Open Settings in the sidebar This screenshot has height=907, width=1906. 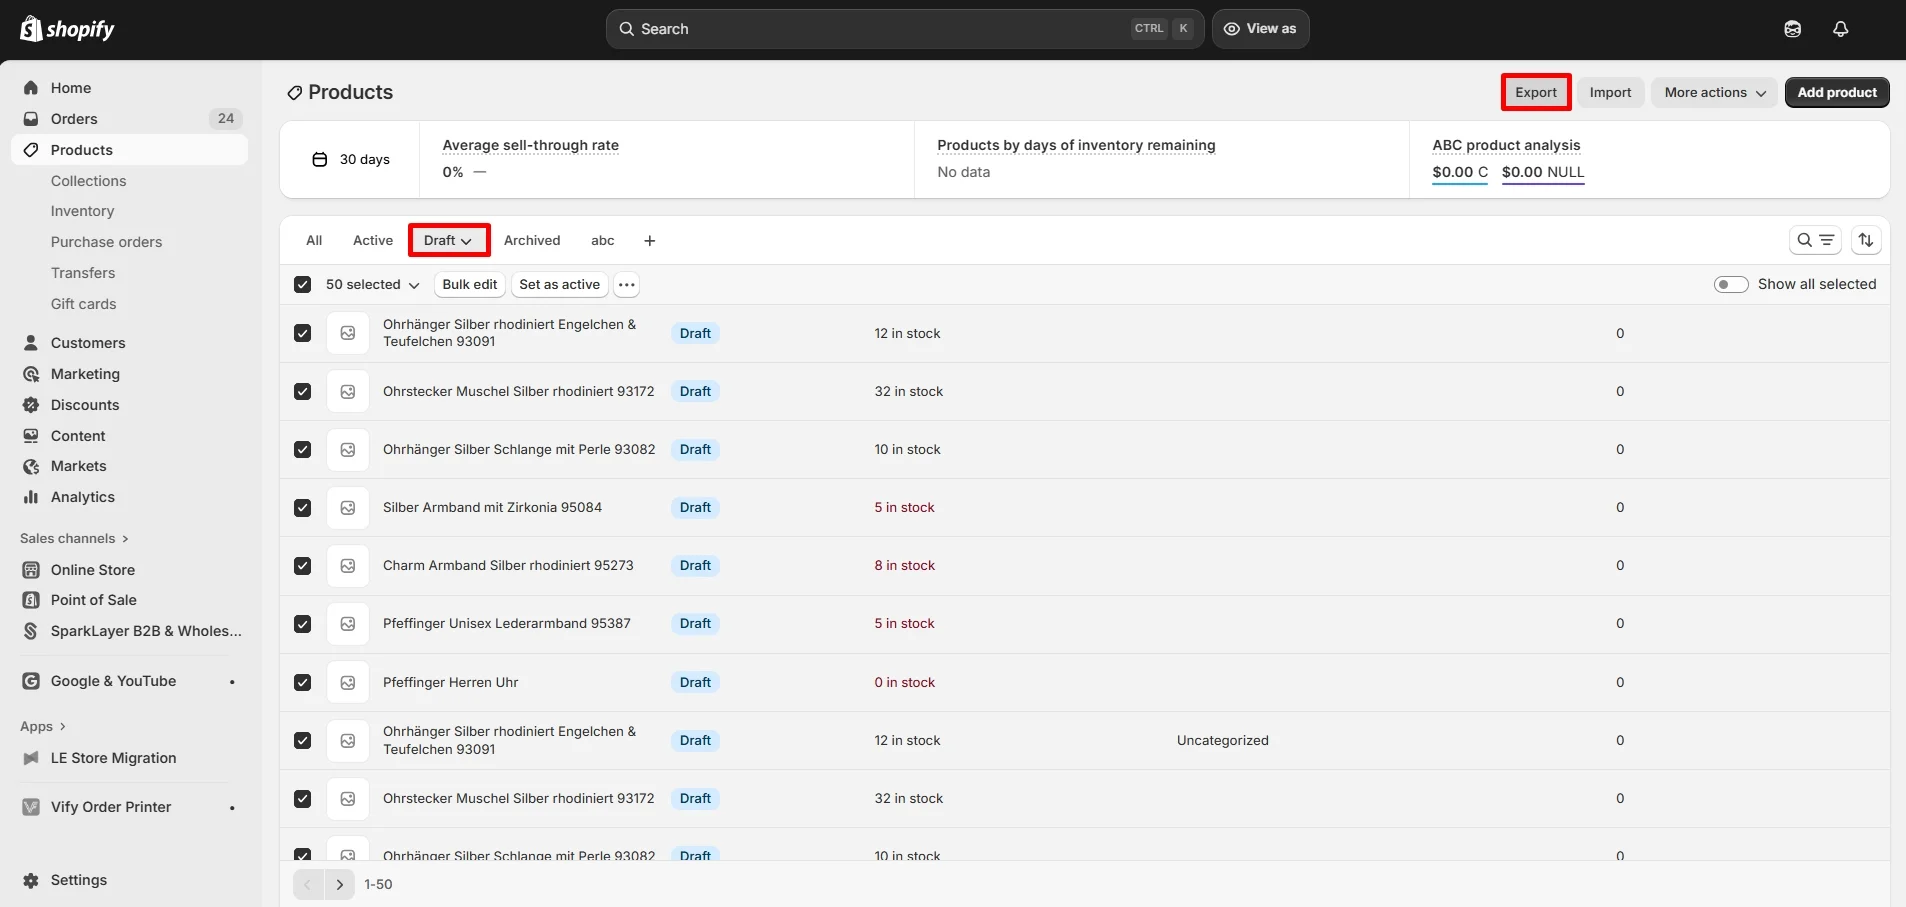pyautogui.click(x=77, y=879)
